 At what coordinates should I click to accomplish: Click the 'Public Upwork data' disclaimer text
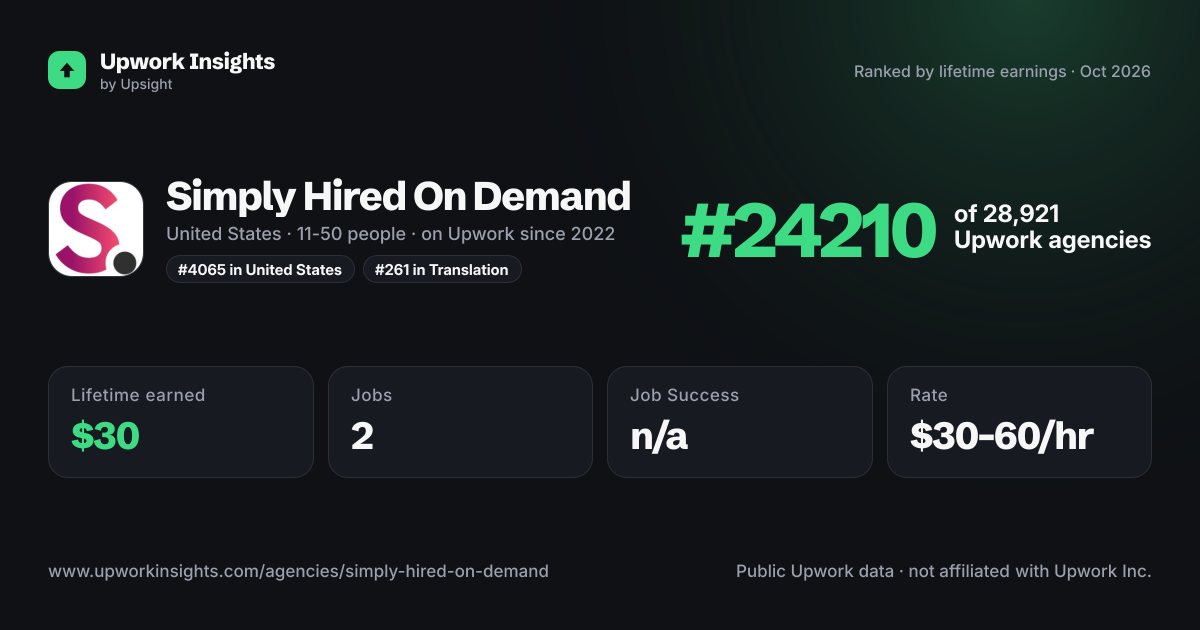pyautogui.click(x=944, y=572)
